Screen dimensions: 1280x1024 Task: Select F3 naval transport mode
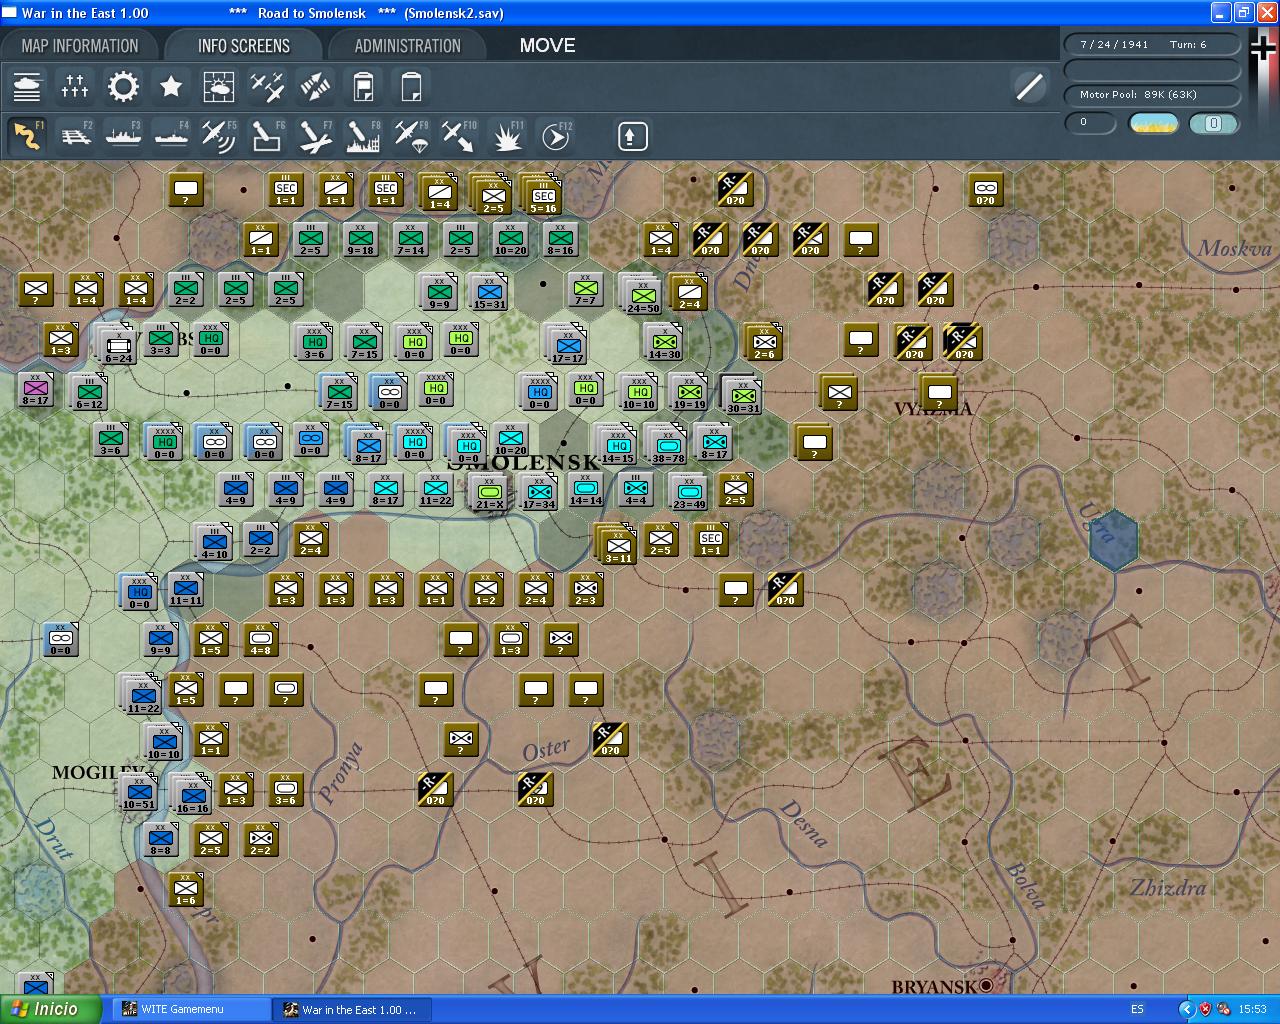click(x=123, y=136)
